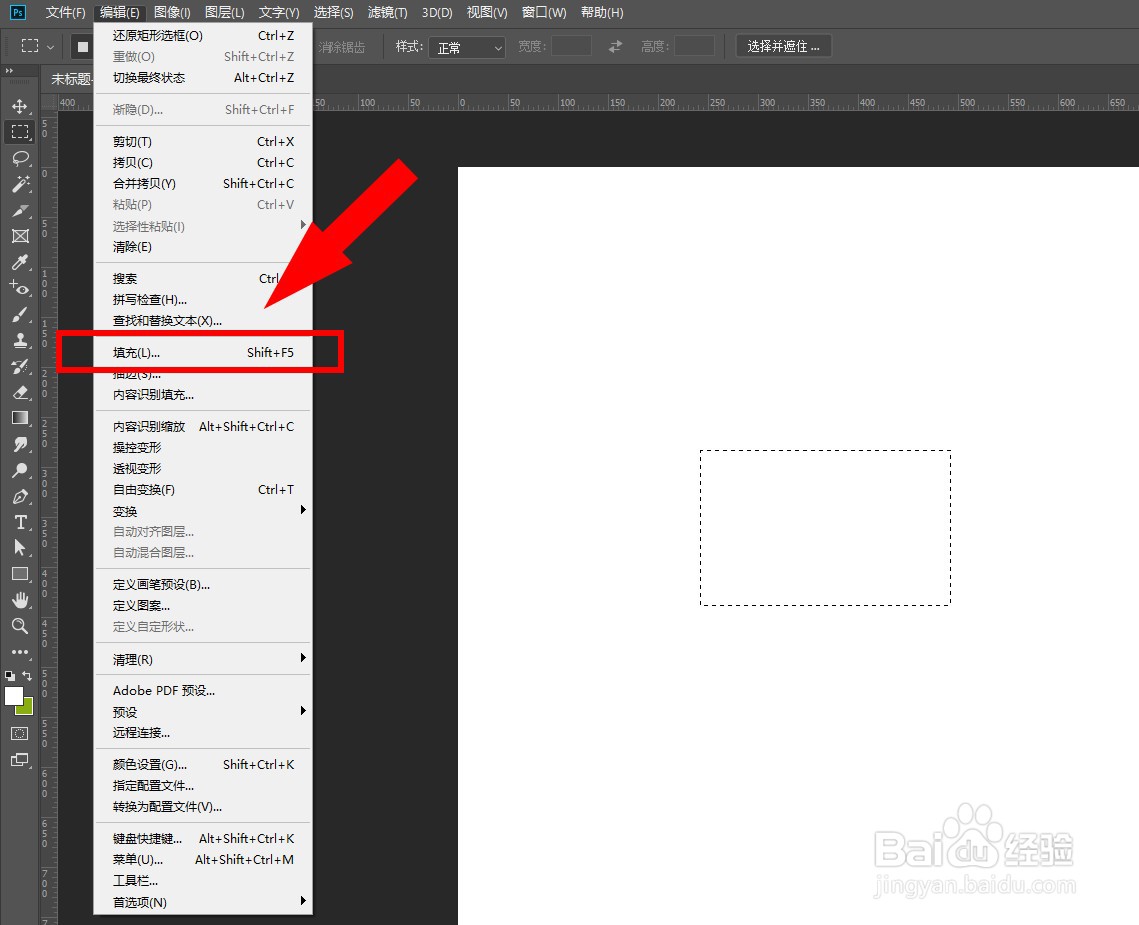Select the Rectangular Marquee tool in toolbox
1139x925 pixels.
point(20,132)
